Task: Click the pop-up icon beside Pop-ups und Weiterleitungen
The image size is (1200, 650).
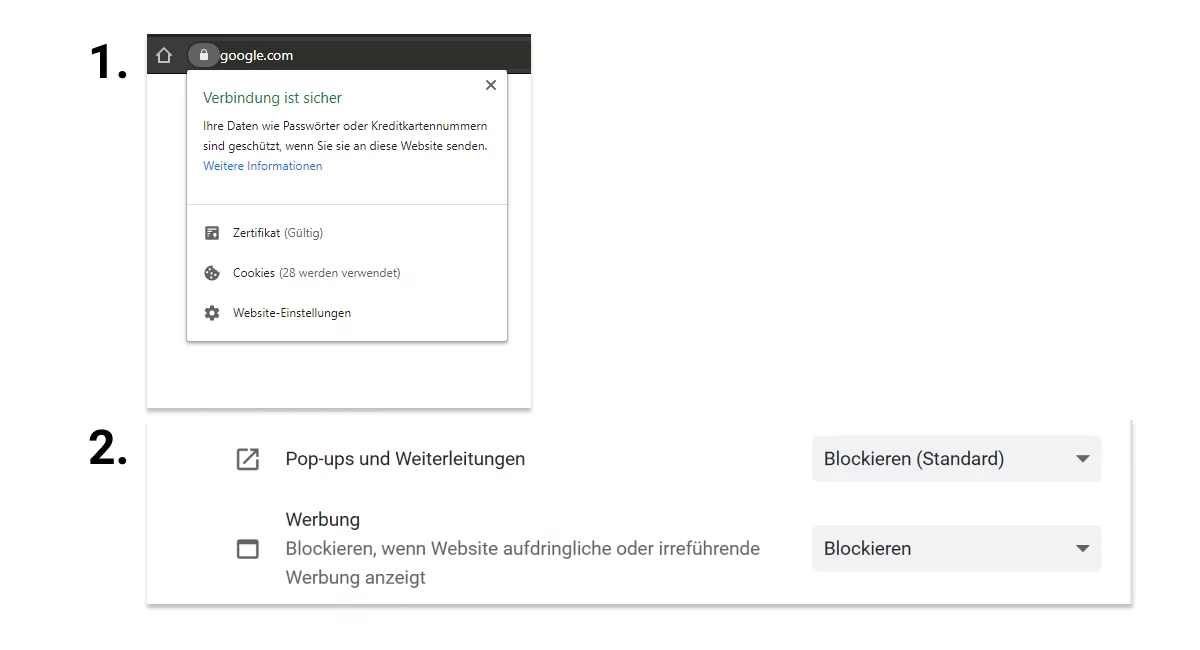Action: (x=247, y=459)
